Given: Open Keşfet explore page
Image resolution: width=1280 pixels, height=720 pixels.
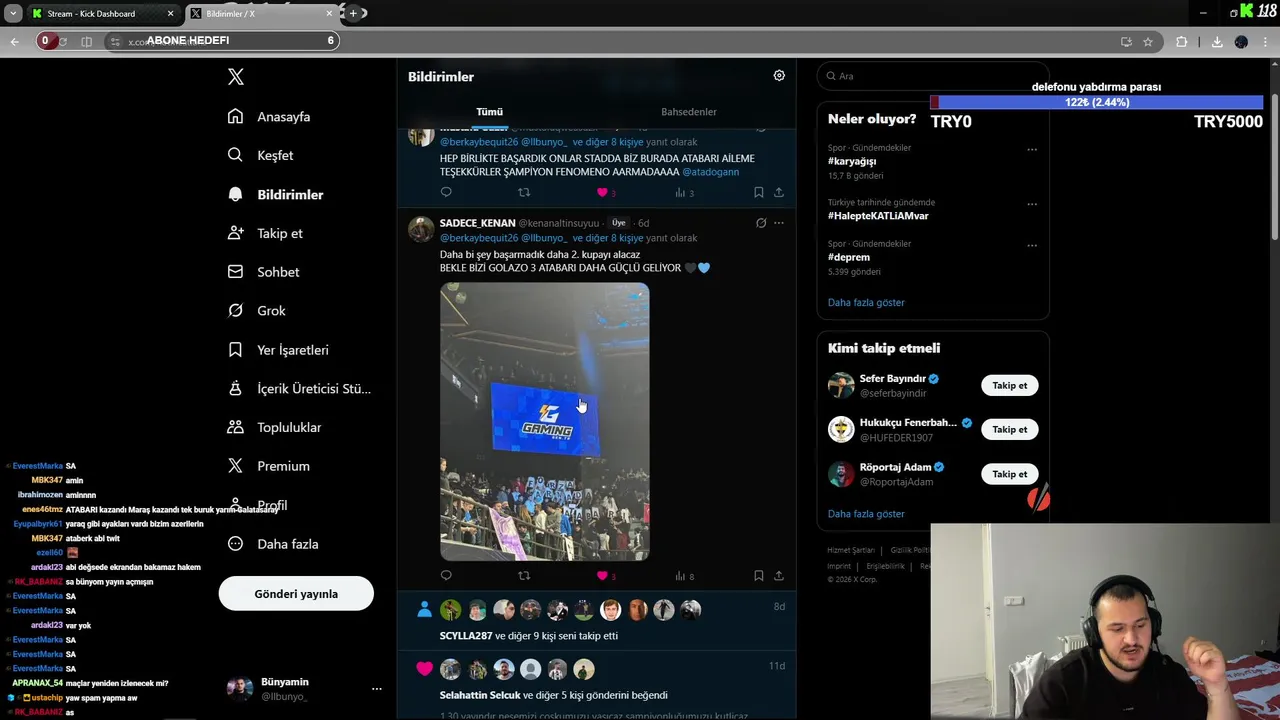Looking at the screenshot, I should point(260,155).
